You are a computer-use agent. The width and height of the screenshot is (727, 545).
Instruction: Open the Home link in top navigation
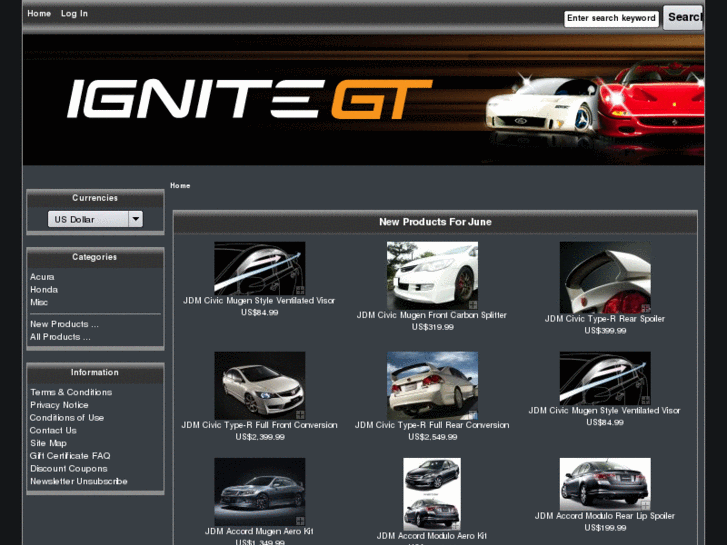pyautogui.click(x=39, y=13)
